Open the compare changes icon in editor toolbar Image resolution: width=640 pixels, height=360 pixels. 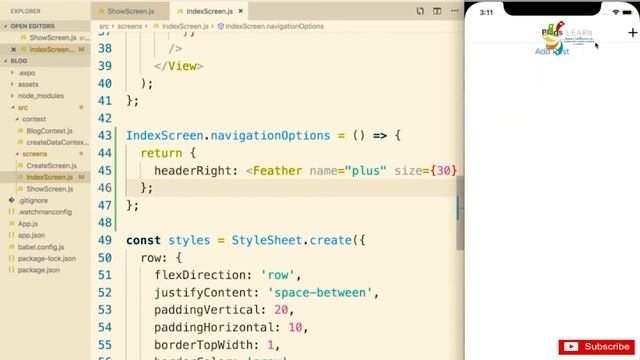pos(420,11)
